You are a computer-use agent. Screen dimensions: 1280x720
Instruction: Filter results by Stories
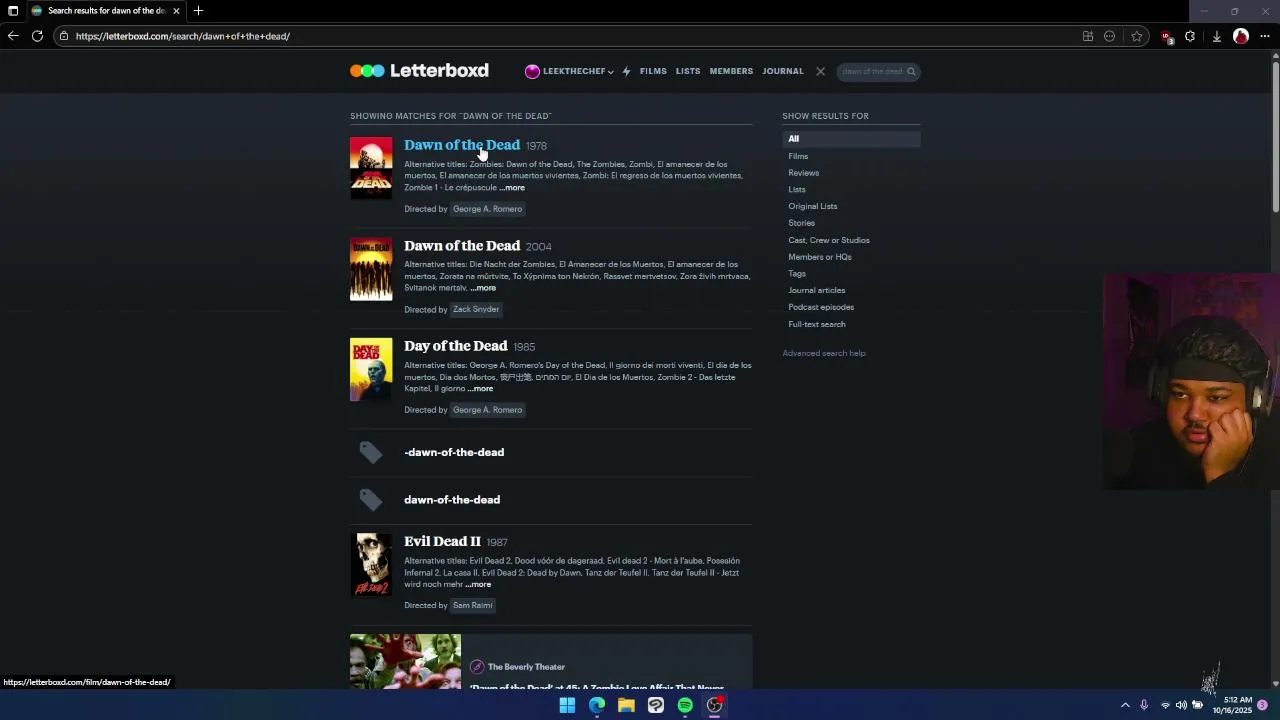pyautogui.click(x=801, y=223)
